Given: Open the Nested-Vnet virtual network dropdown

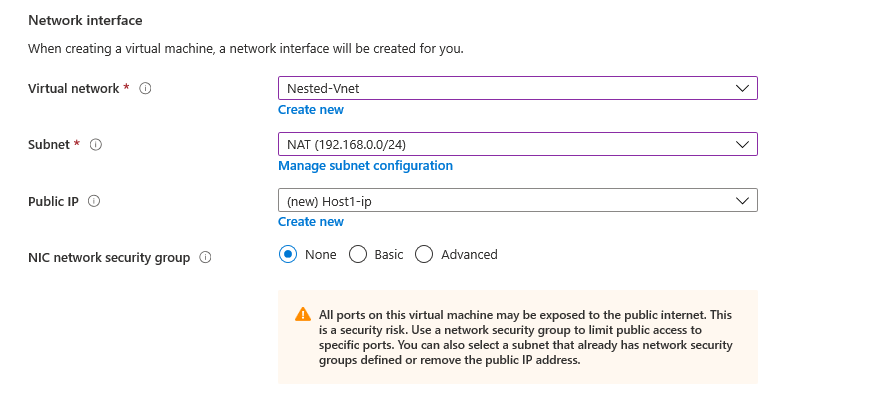Looking at the screenshot, I should pos(500,88).
